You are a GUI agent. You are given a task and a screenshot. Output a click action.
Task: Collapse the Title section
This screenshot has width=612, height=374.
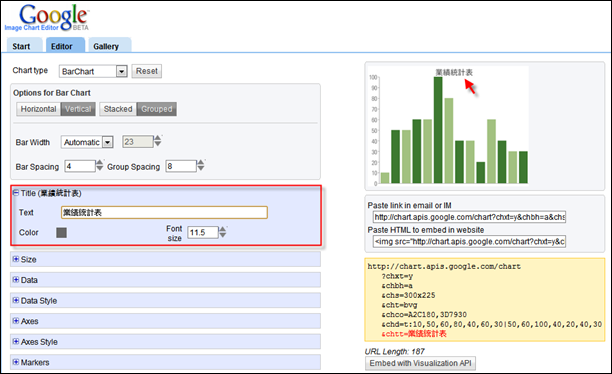coord(16,192)
